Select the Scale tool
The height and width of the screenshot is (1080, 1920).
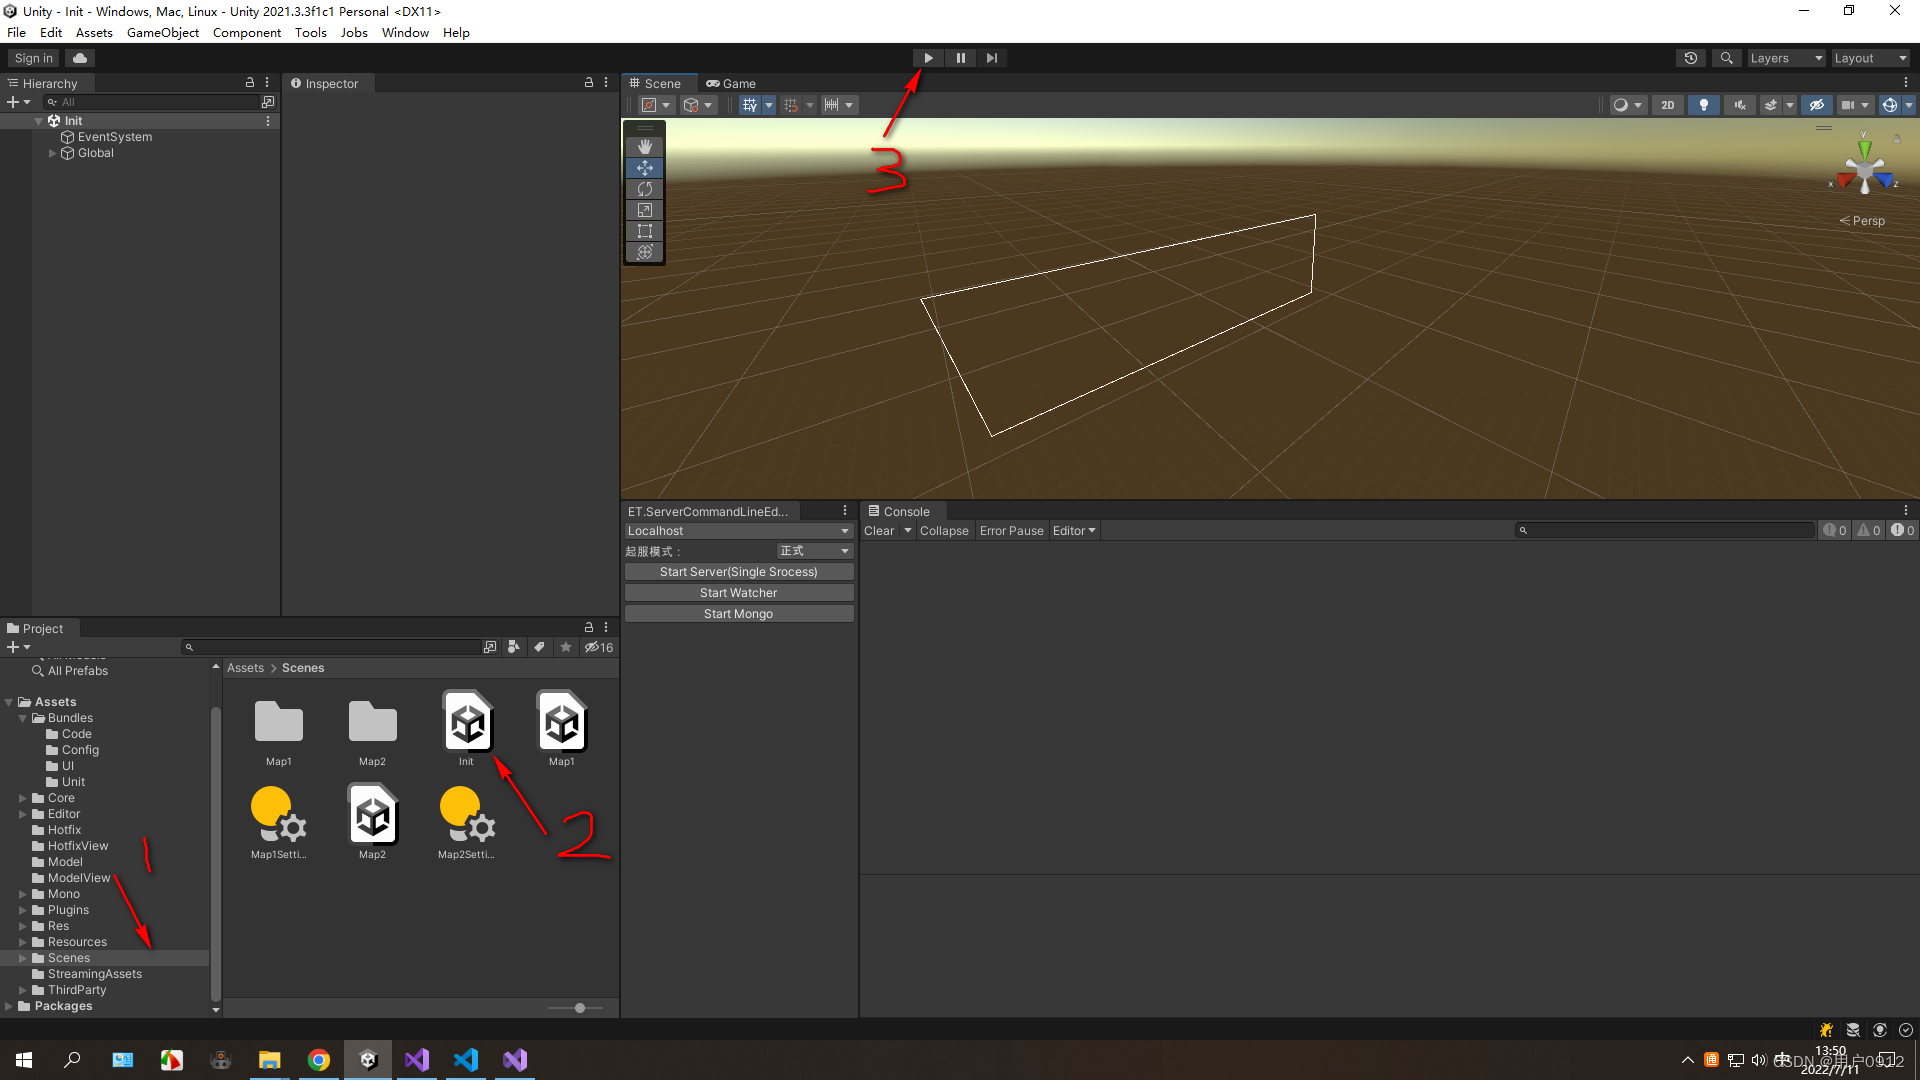[645, 210]
